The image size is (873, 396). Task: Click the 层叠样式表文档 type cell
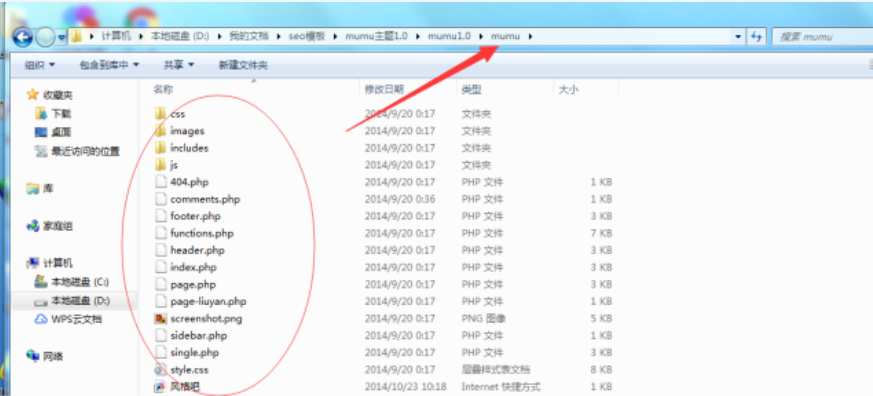click(x=496, y=369)
